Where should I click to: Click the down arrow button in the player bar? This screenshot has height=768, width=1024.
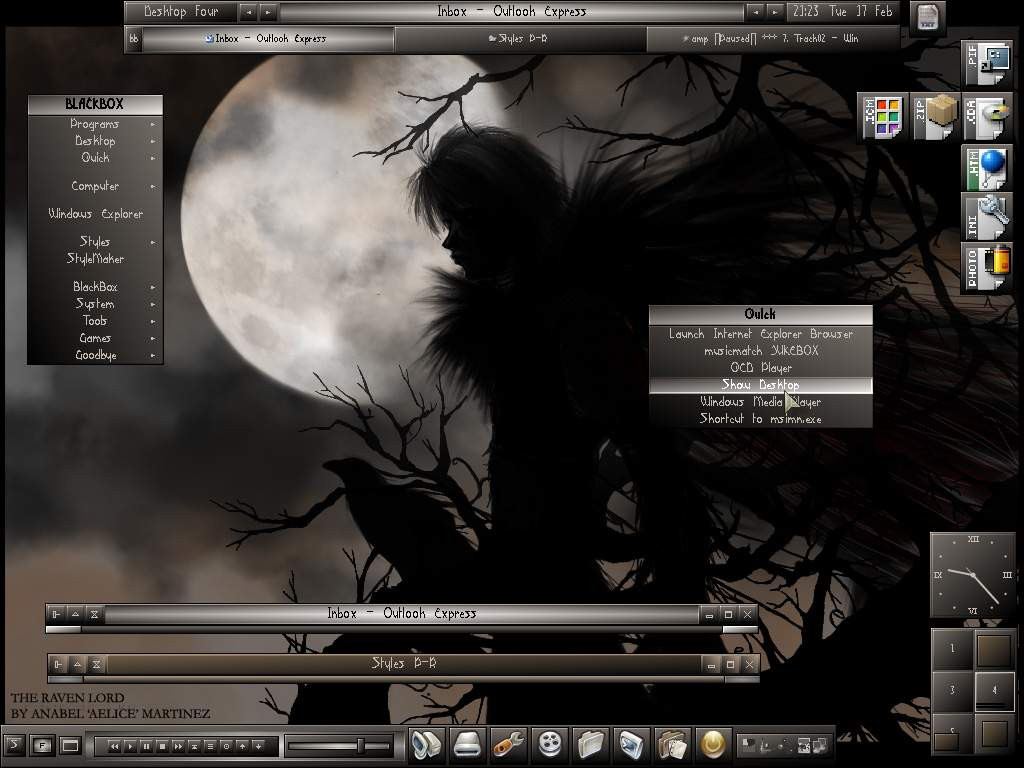tap(259, 746)
